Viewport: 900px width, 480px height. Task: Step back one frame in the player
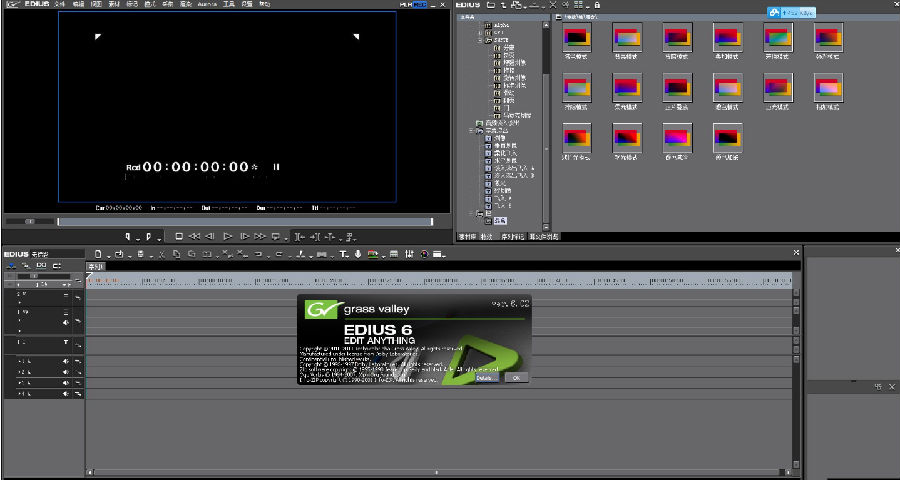coord(210,236)
